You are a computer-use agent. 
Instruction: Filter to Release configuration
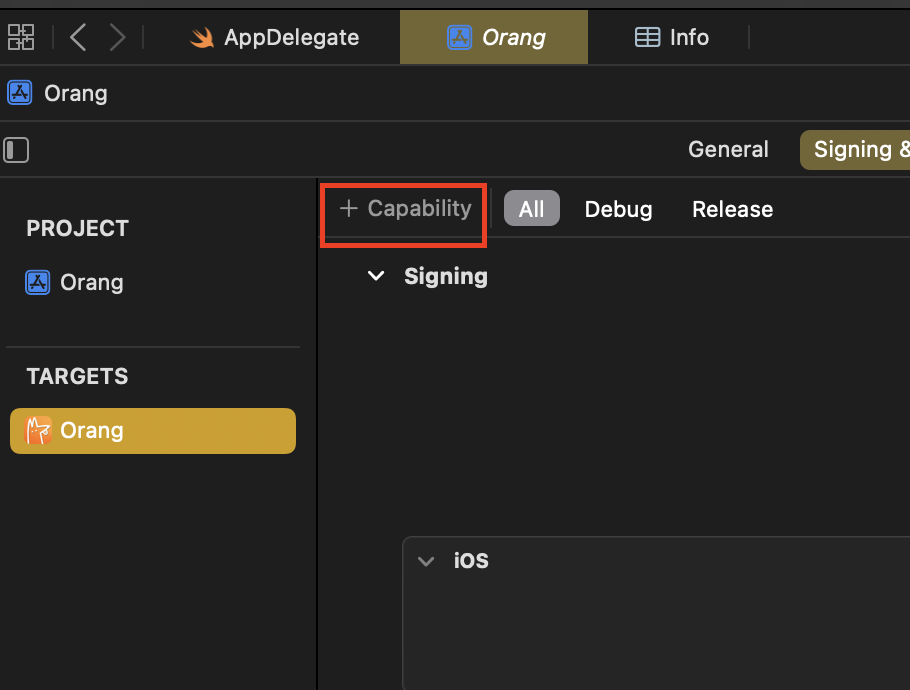732,209
